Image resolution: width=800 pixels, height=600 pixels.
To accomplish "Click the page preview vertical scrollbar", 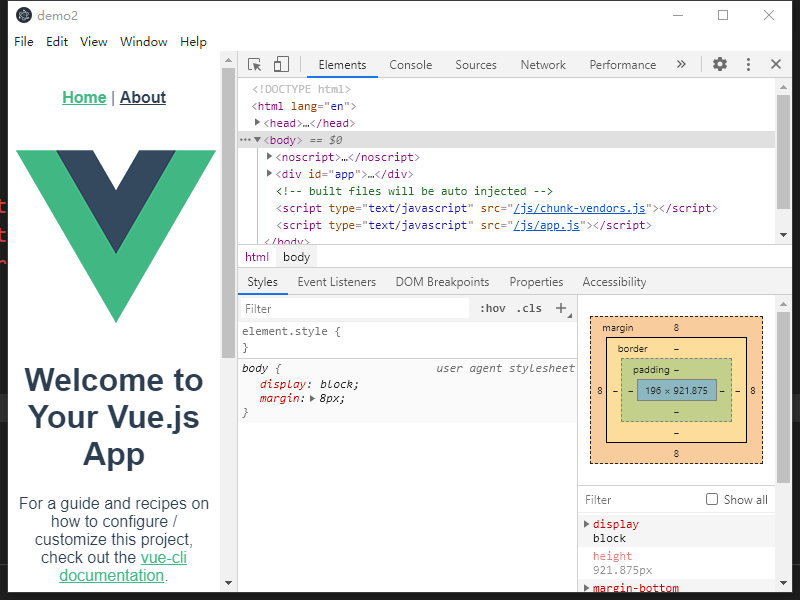I will pyautogui.click(x=228, y=213).
